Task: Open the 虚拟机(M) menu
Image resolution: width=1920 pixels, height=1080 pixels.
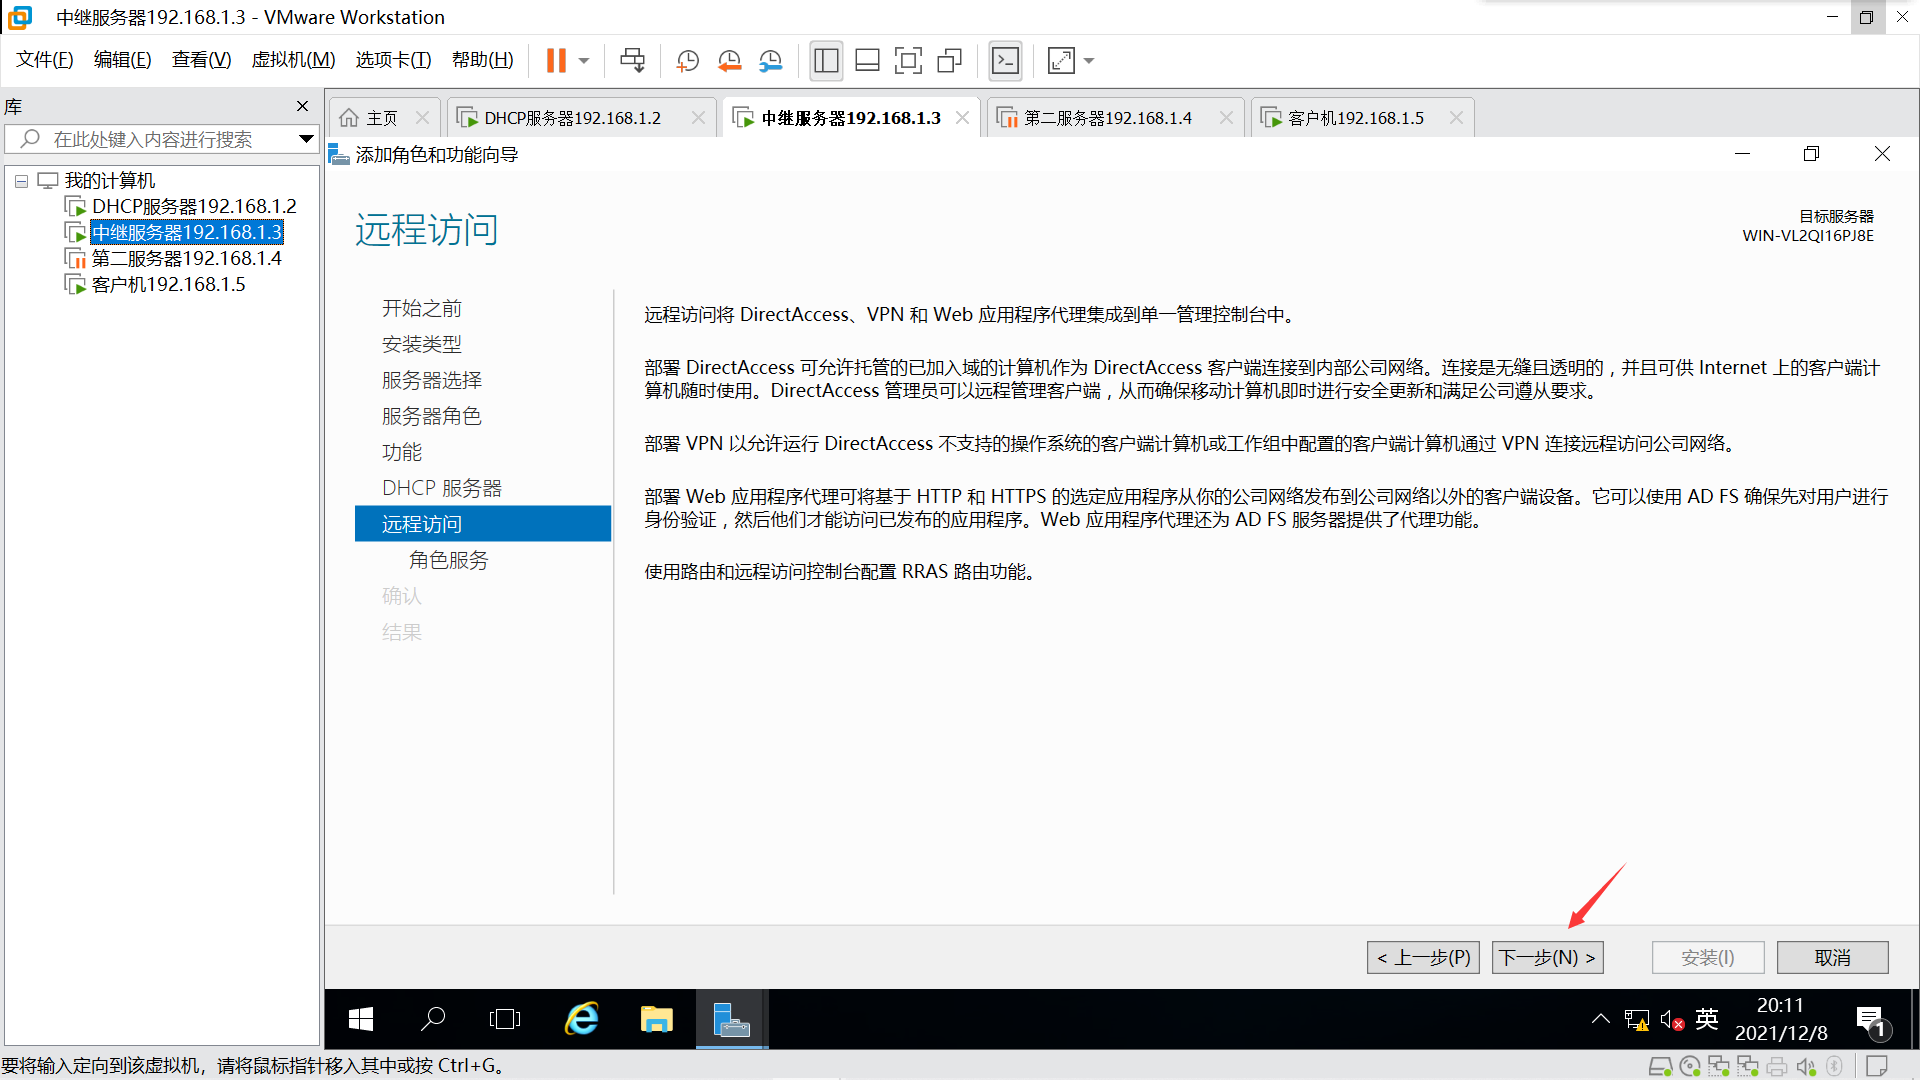Action: tap(293, 60)
